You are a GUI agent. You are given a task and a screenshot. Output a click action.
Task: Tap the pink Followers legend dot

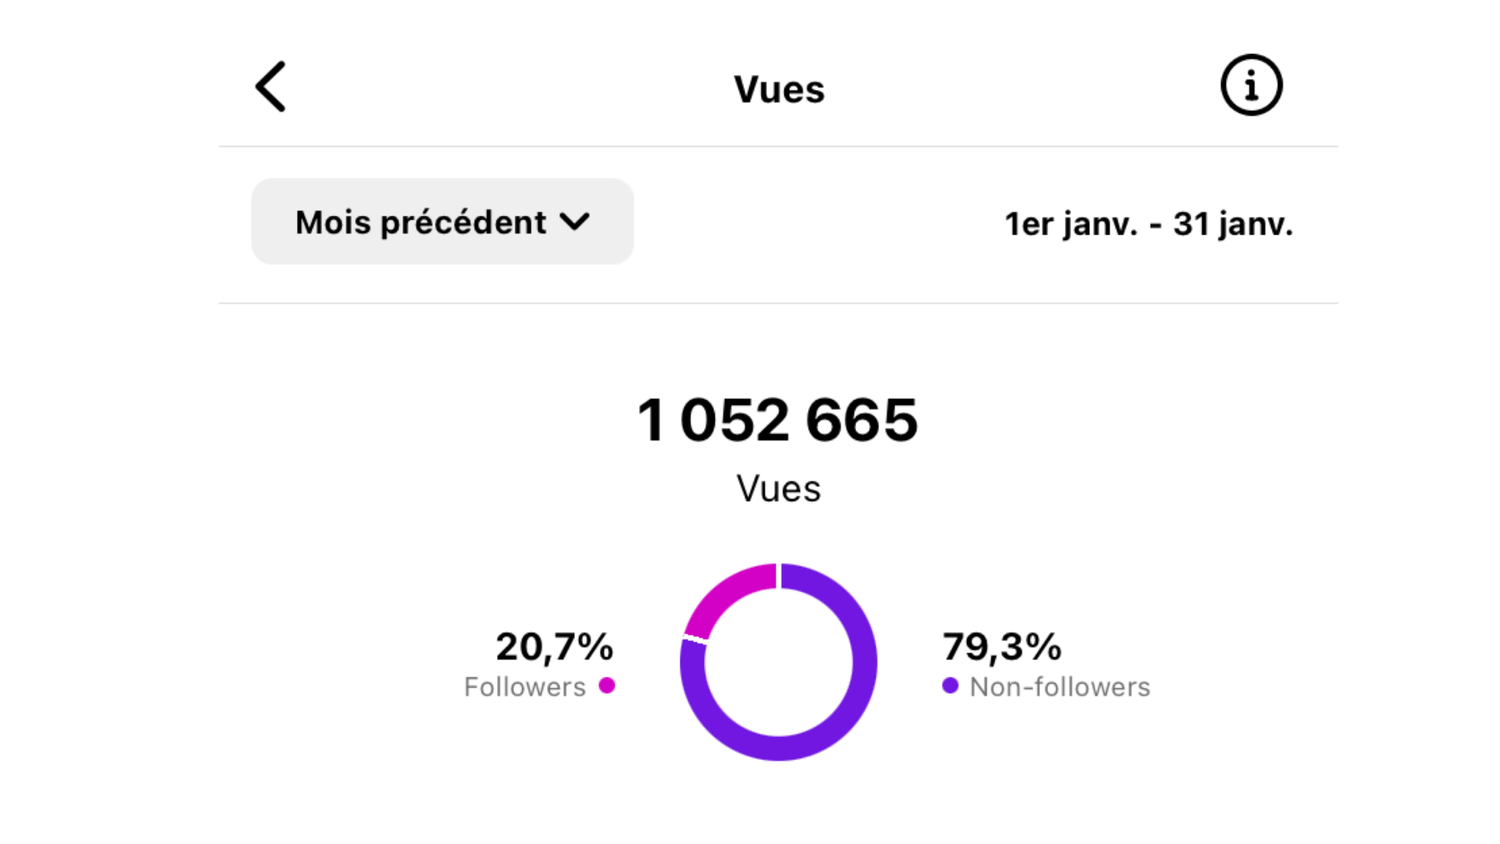click(x=607, y=686)
